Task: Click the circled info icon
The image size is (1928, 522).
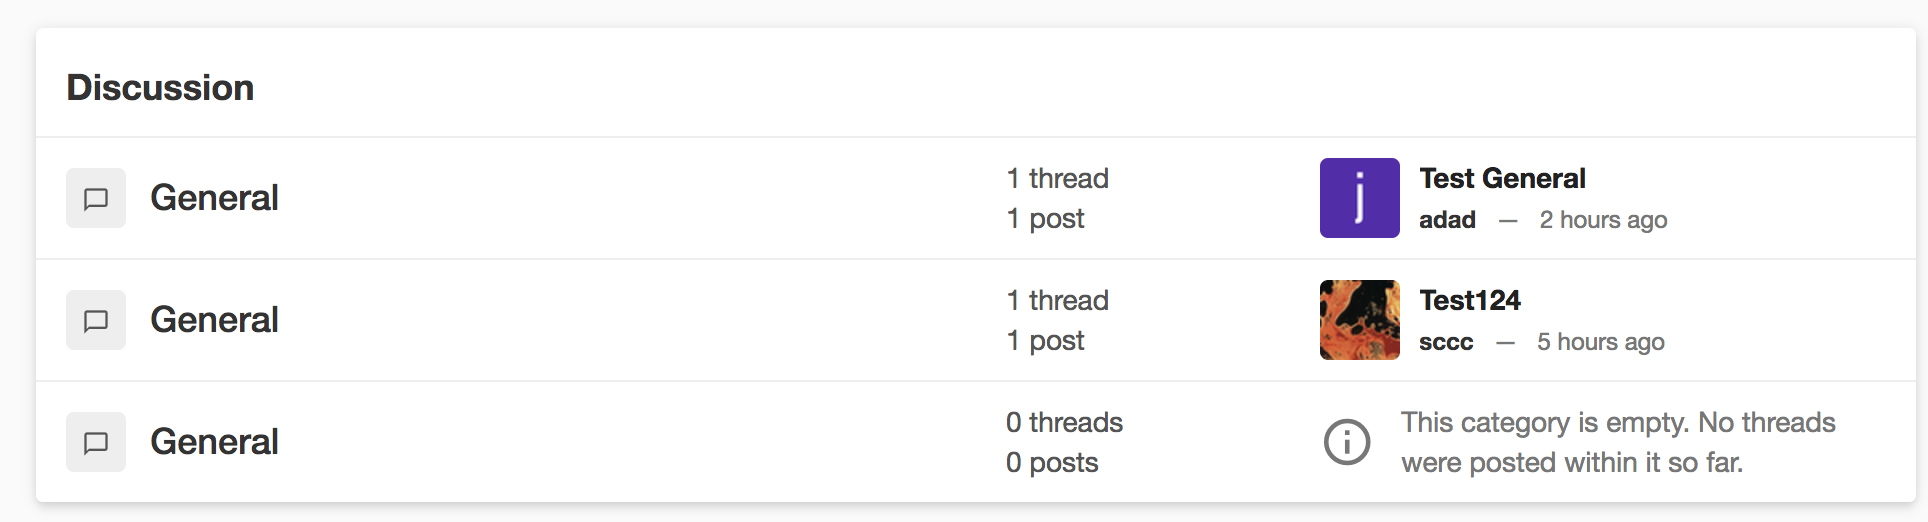Action: 1347,442
